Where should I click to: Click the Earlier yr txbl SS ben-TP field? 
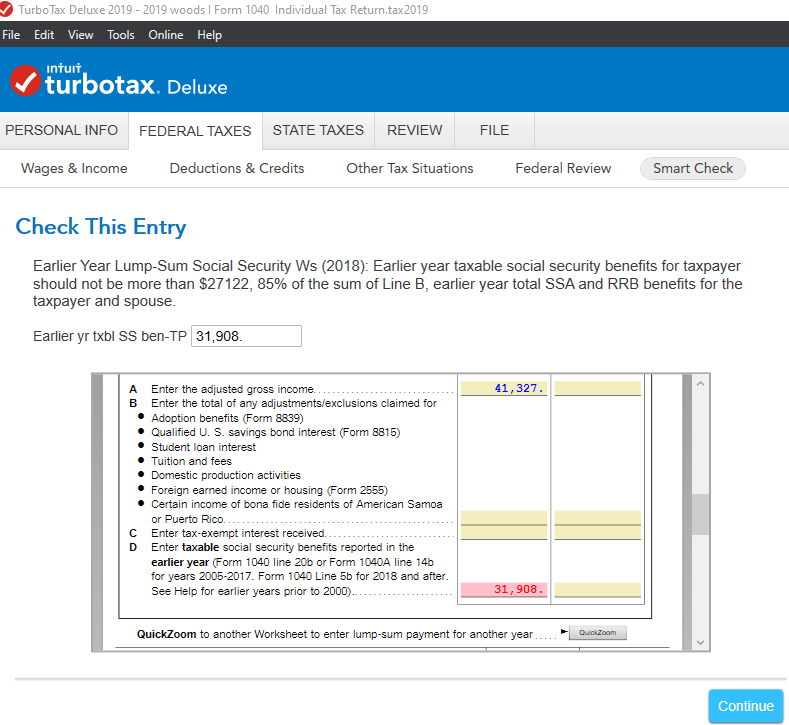[x=246, y=336]
